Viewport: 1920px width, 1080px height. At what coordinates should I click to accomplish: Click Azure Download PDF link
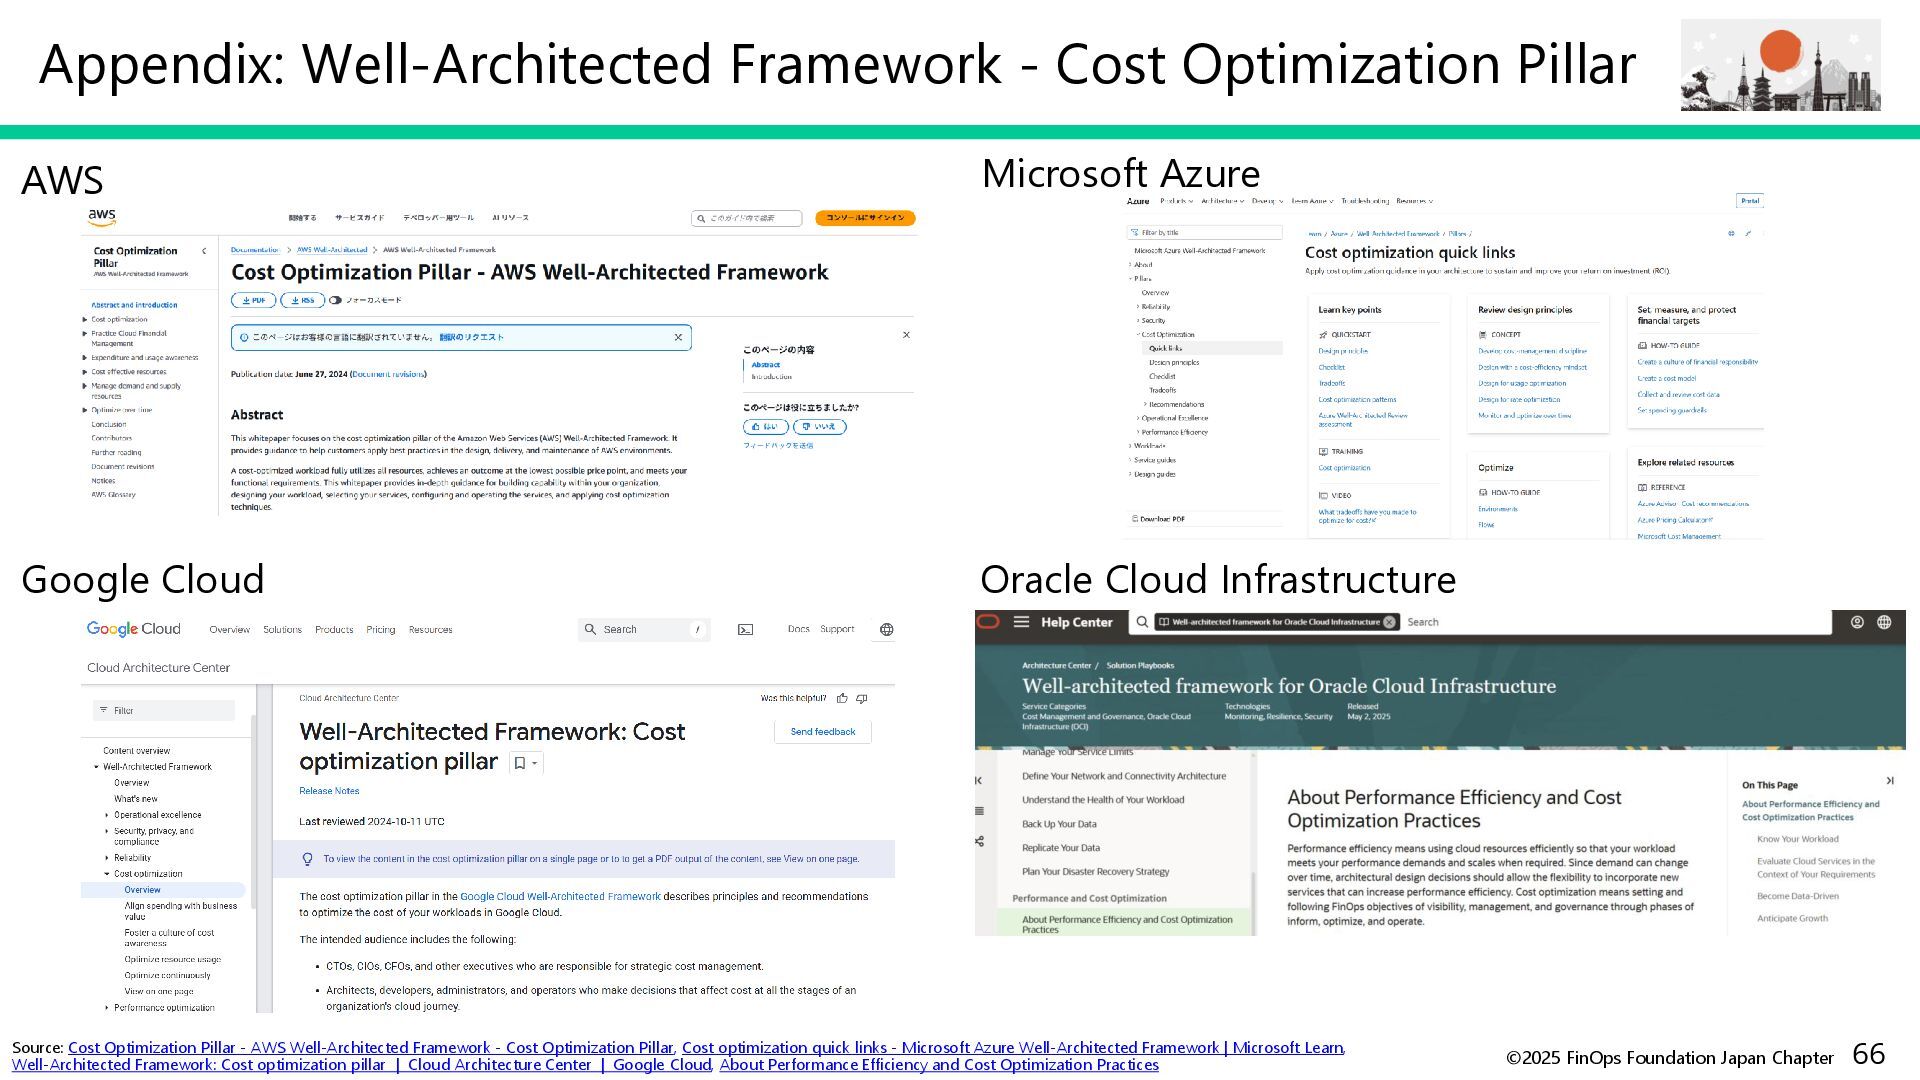[x=1158, y=519]
